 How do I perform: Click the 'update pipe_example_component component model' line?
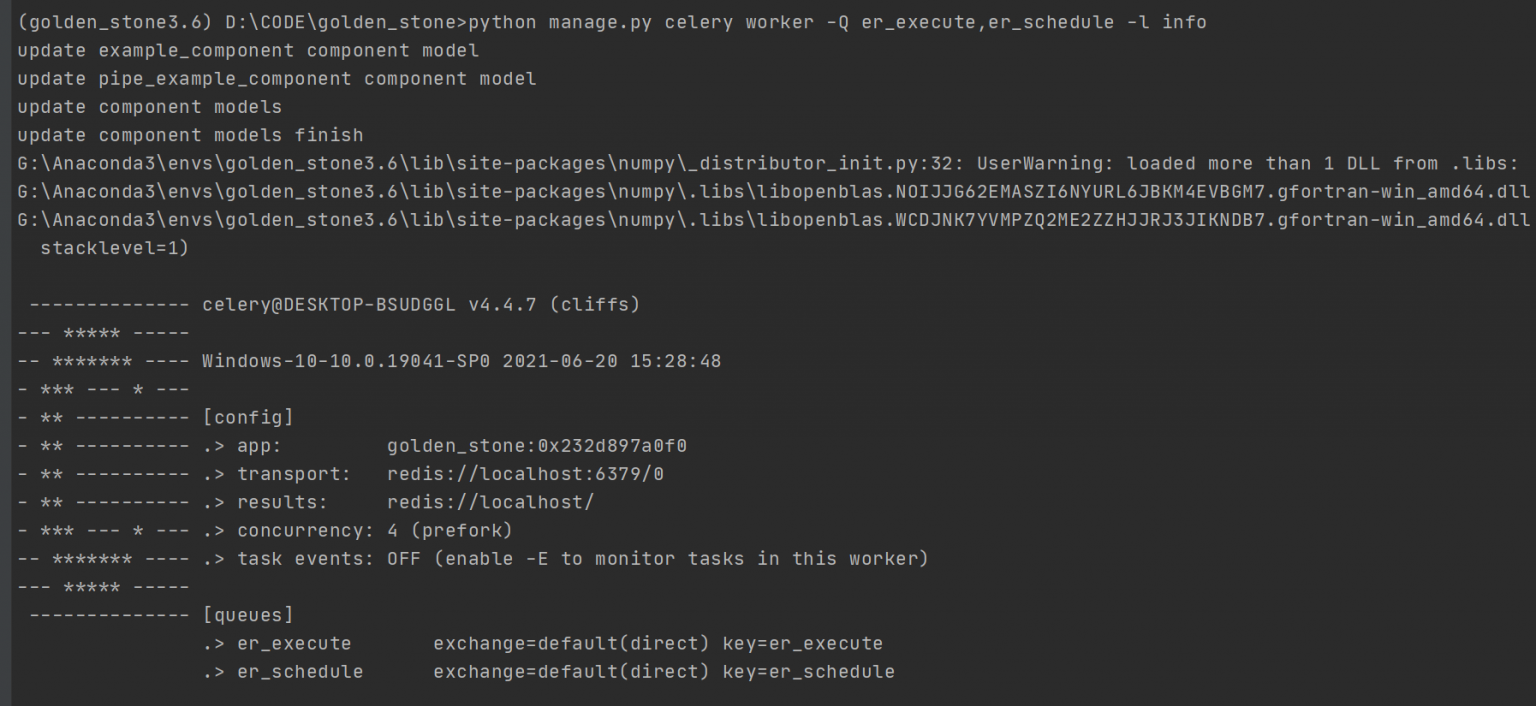click(277, 78)
